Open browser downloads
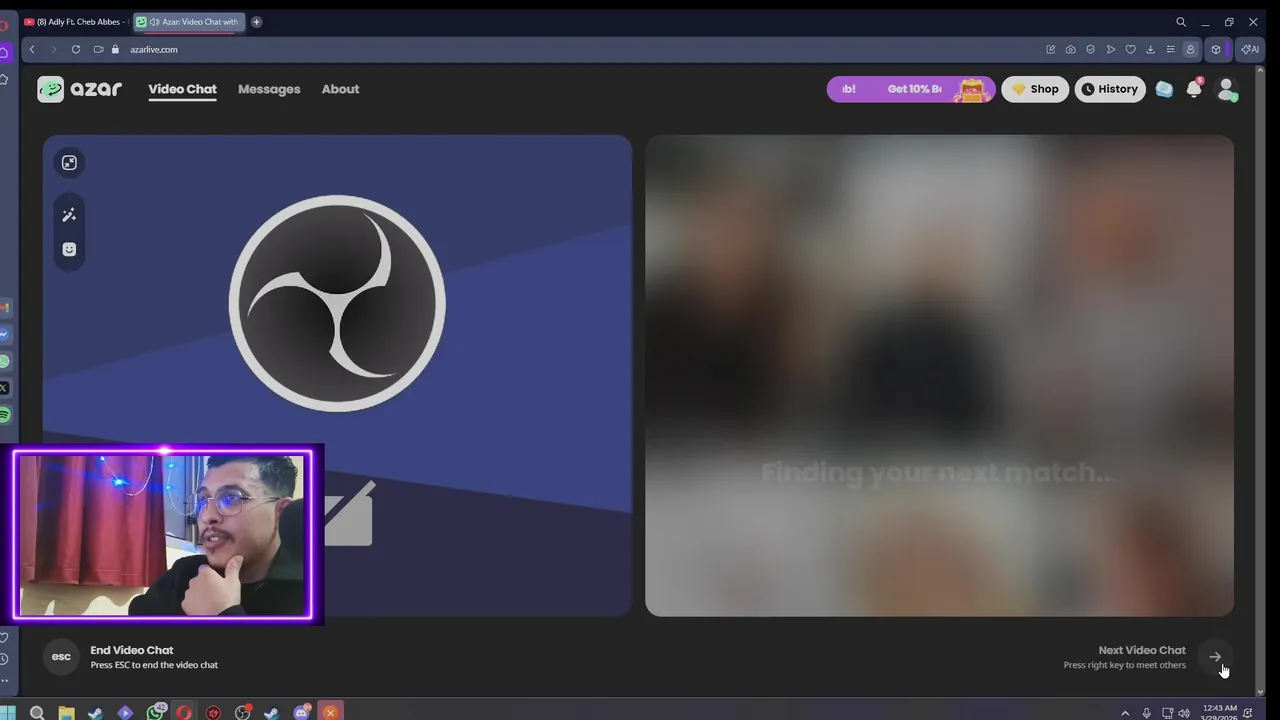This screenshot has height=720, width=1280. coord(1150,49)
